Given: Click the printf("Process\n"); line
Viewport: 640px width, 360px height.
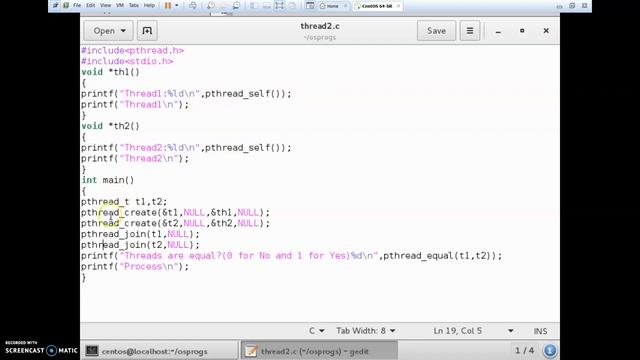Looking at the screenshot, I should click(135, 267).
